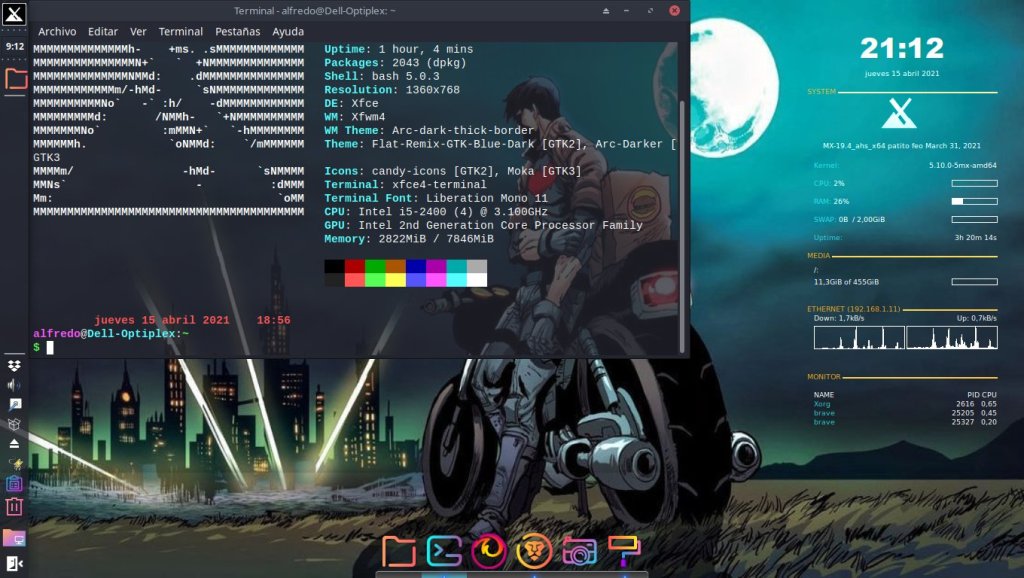Viewport: 1024px width, 578px height.
Task: Open the camera screenshot app in dock
Action: pyautogui.click(x=579, y=551)
